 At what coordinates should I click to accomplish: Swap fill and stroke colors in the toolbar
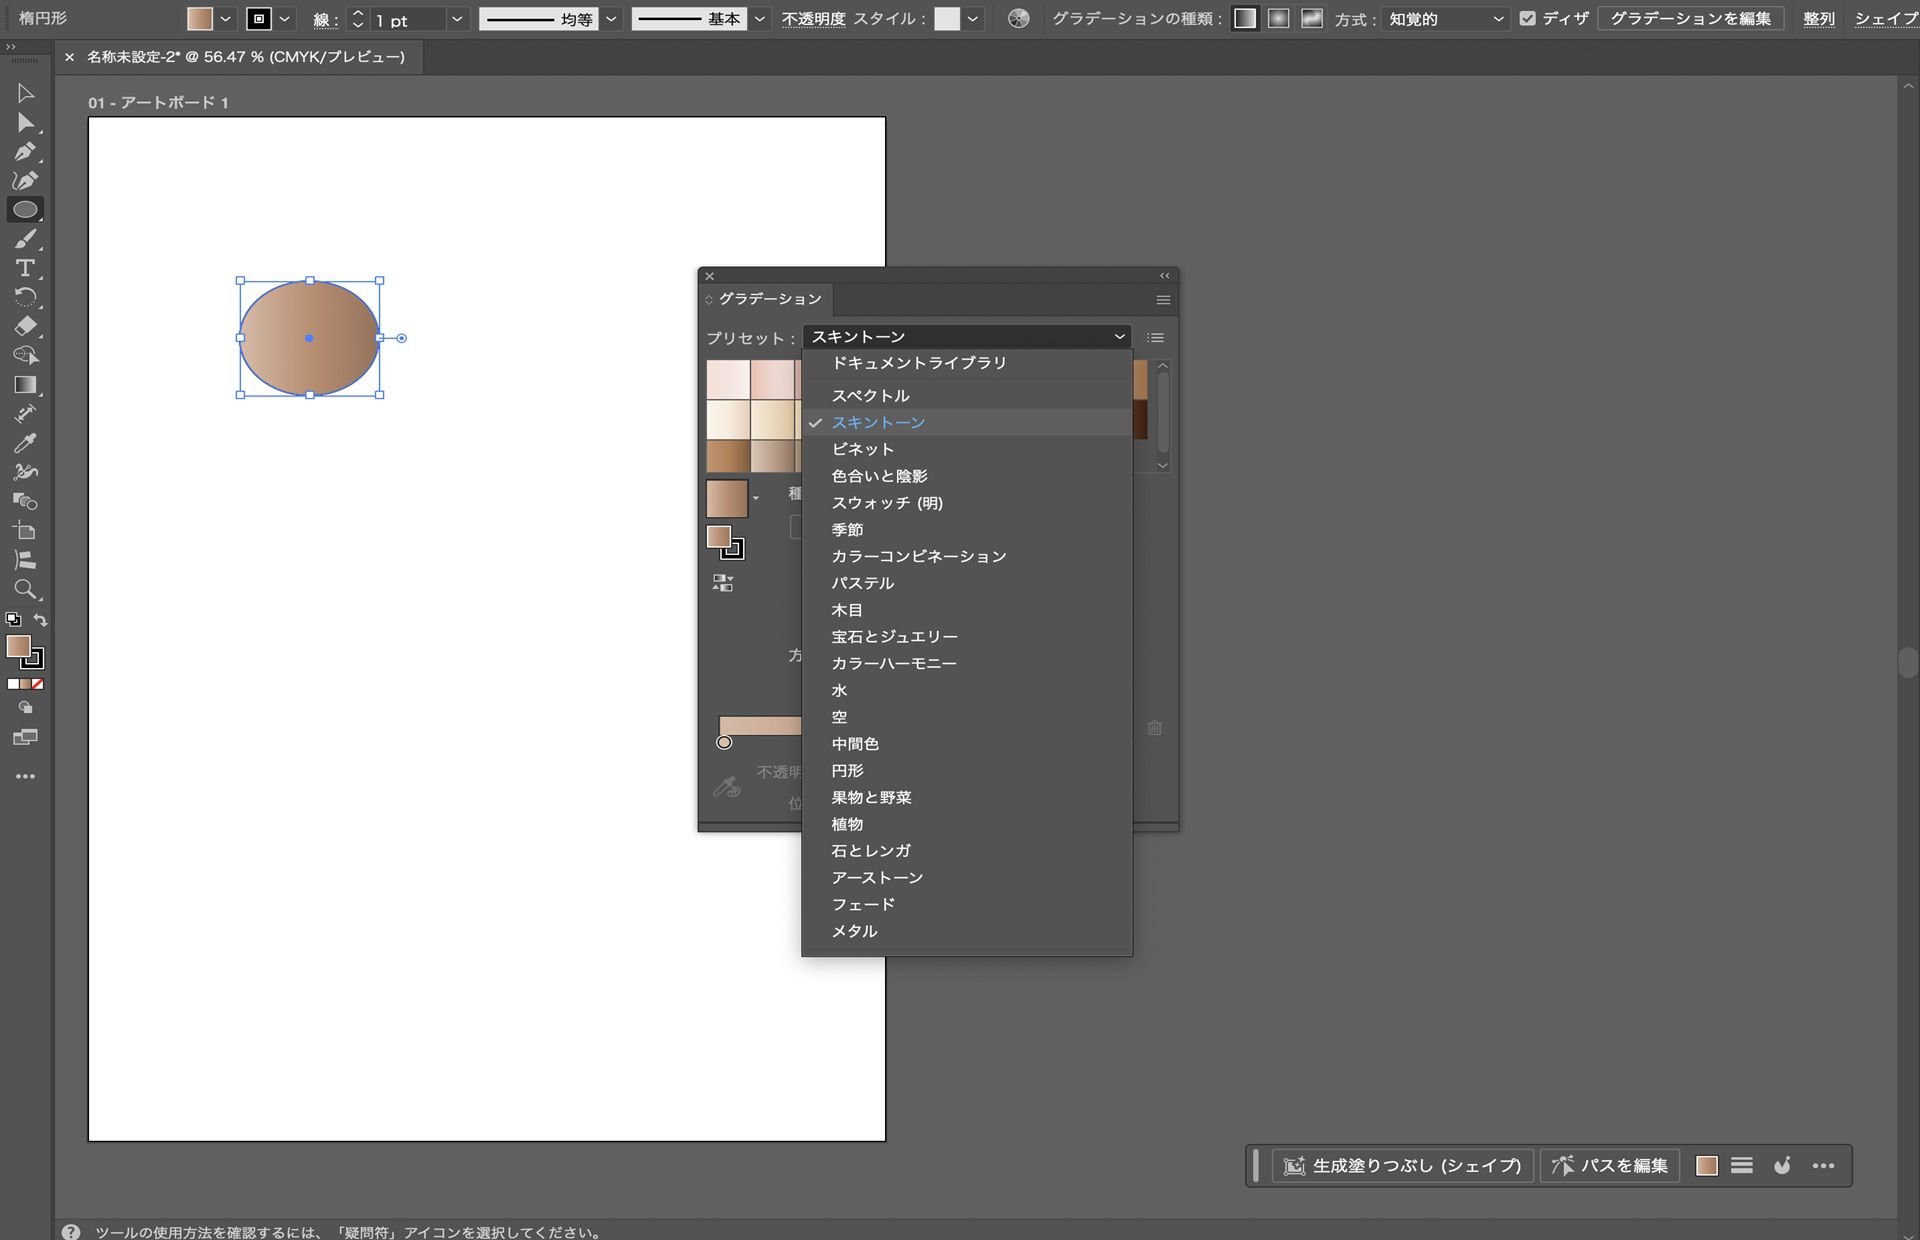40,620
